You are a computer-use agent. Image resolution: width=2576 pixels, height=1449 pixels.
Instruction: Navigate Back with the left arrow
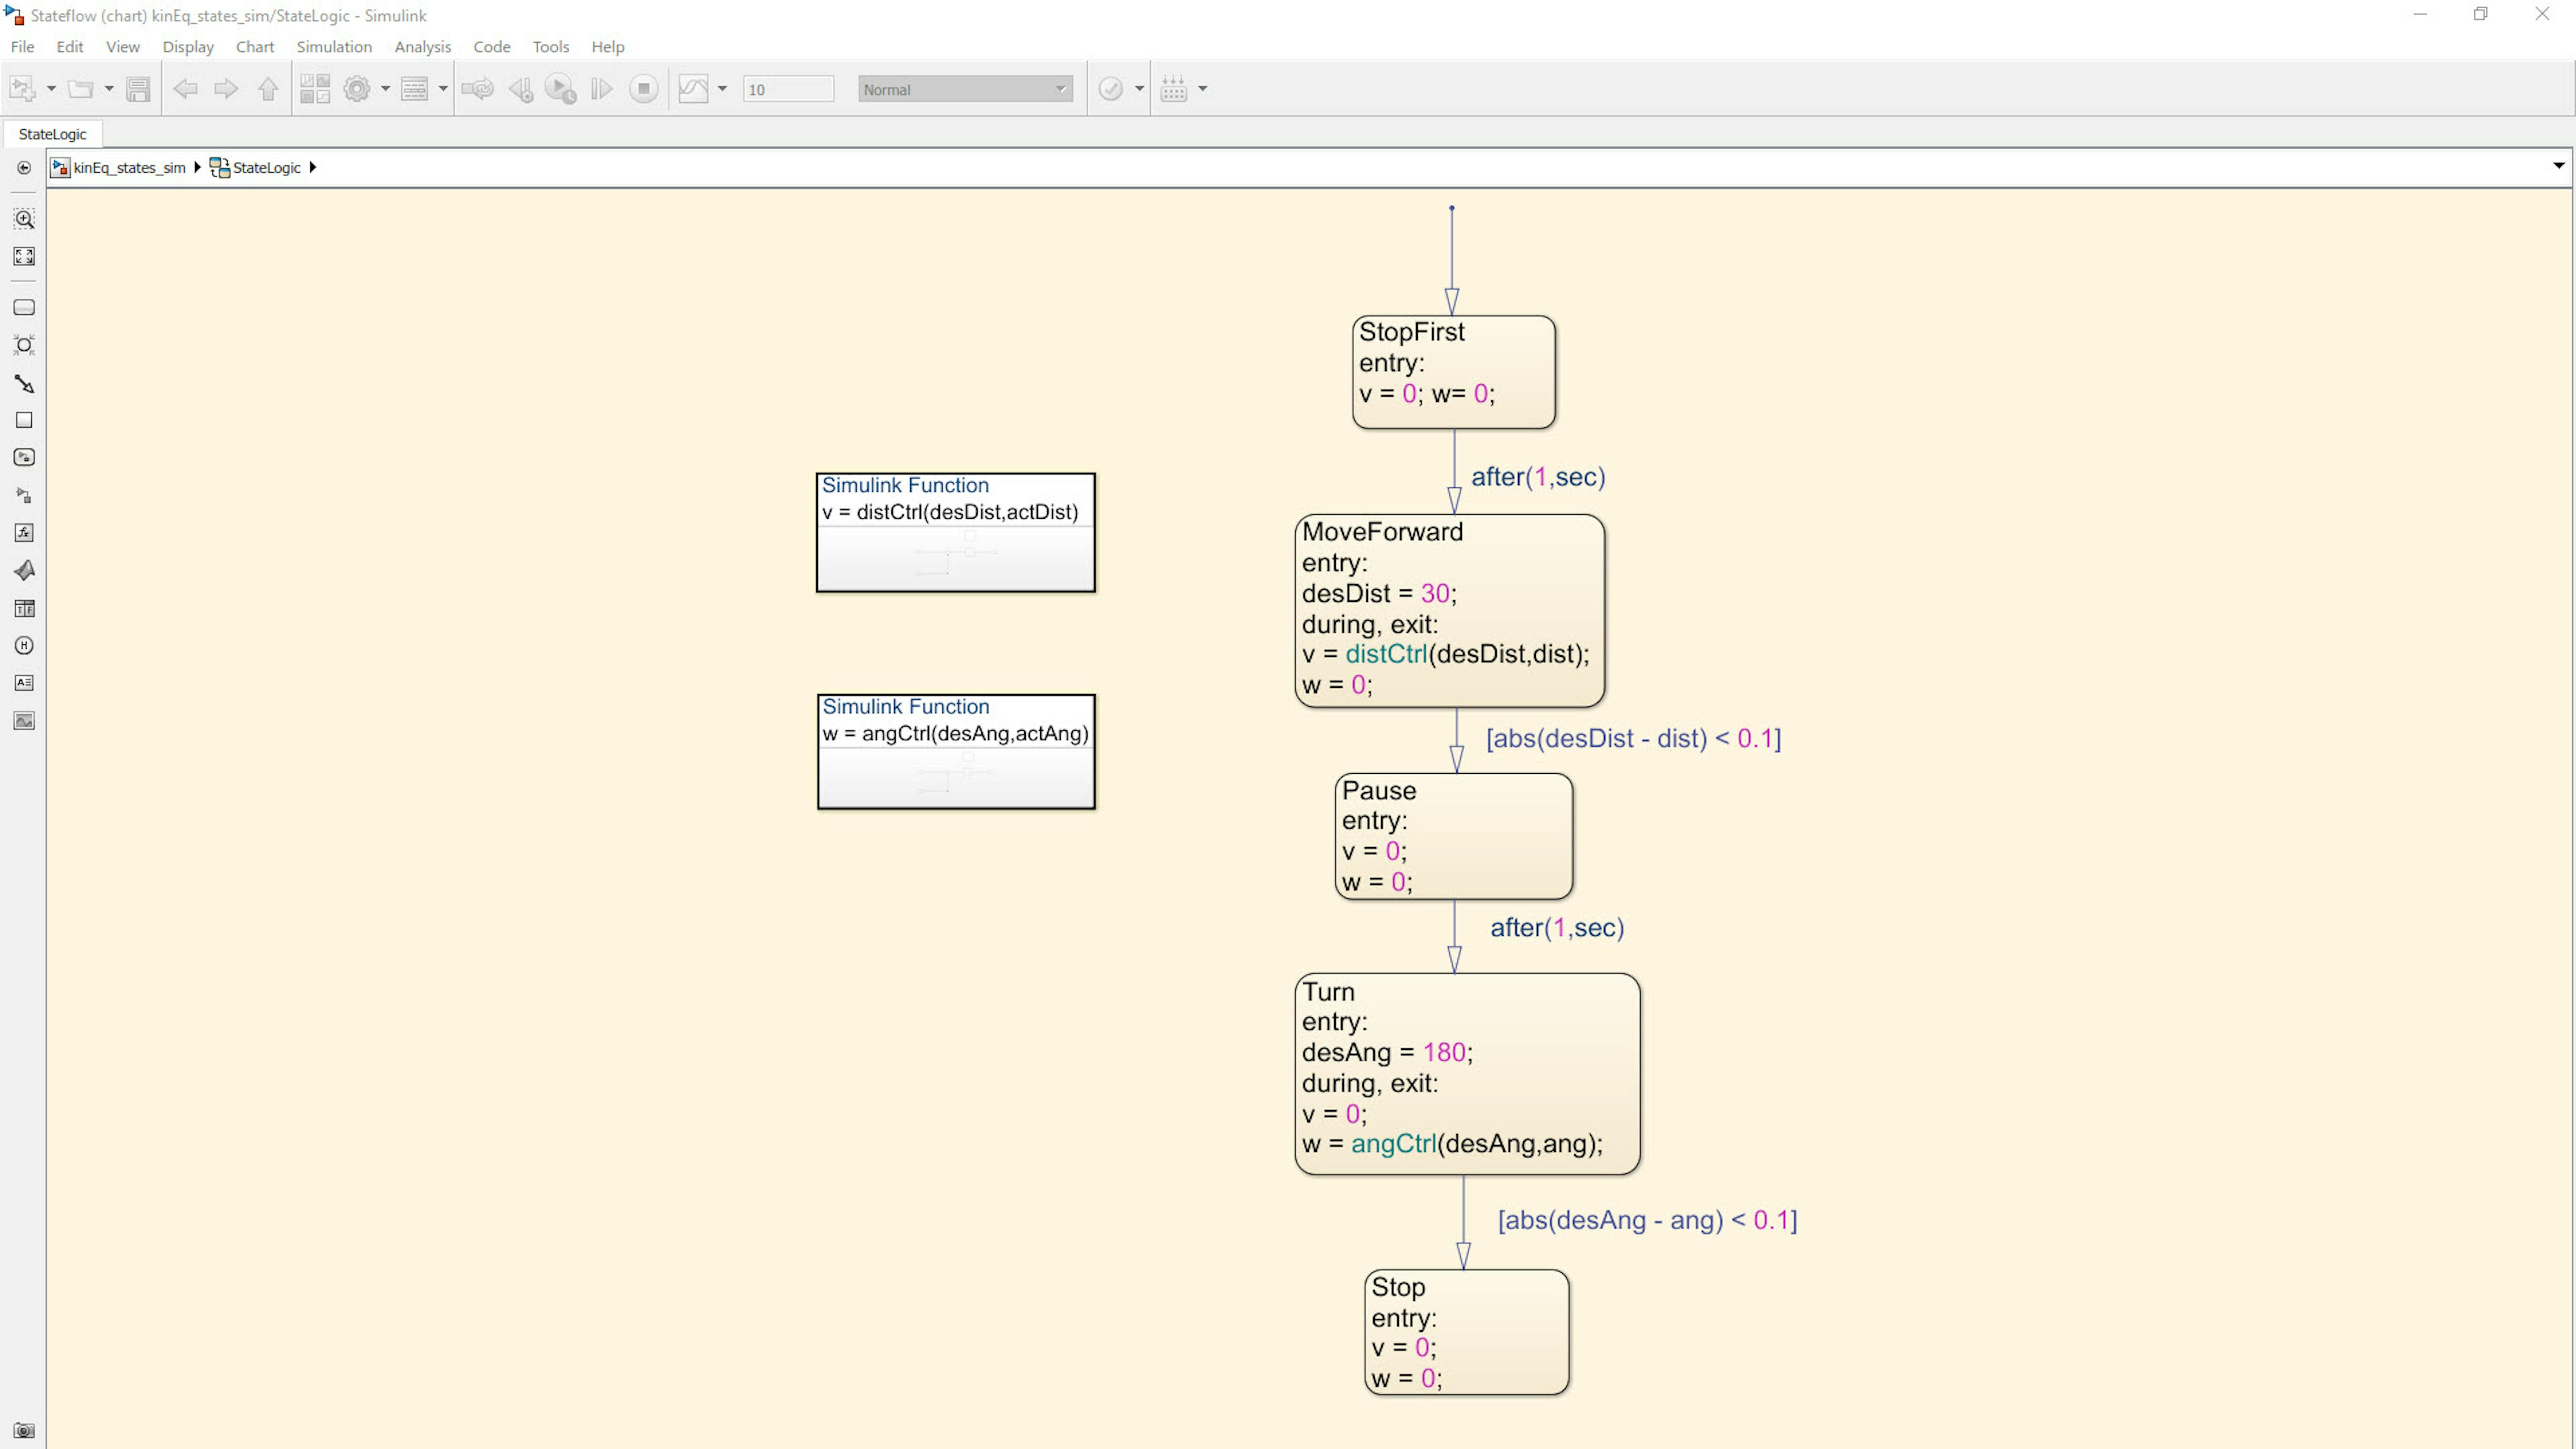[185, 89]
